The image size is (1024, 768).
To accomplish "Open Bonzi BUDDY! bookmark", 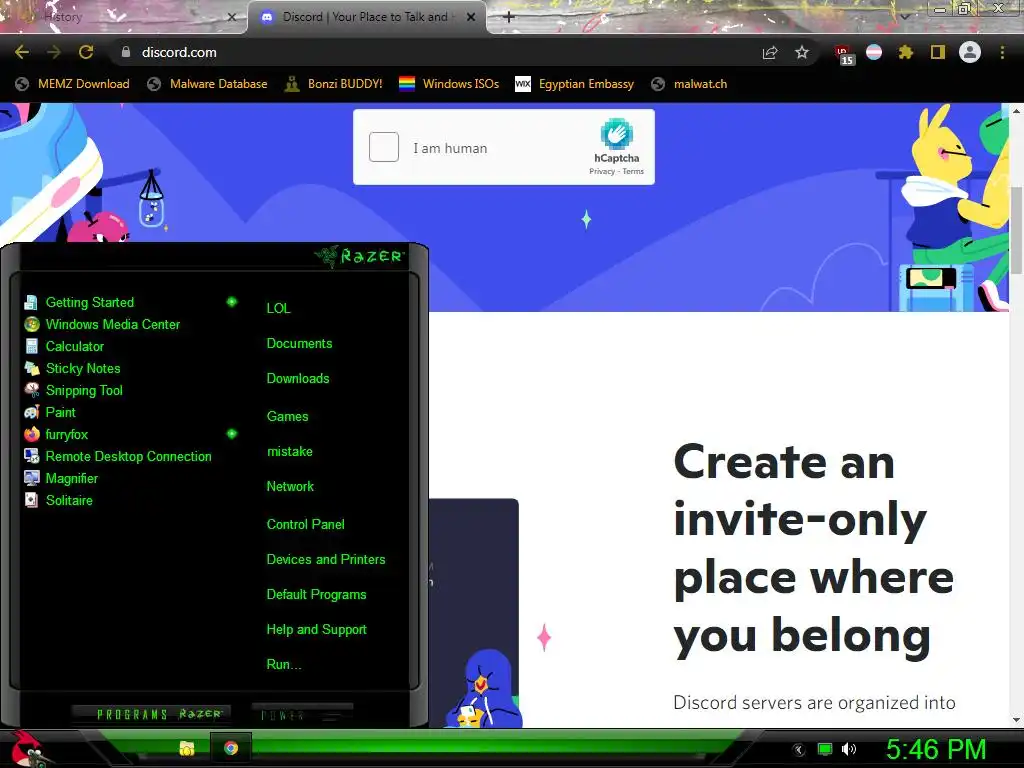I will (334, 84).
